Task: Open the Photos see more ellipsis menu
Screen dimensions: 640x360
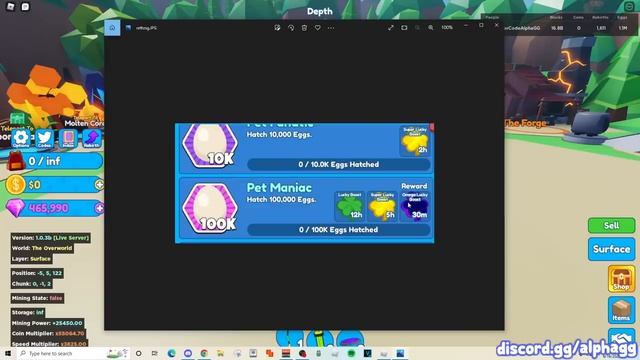Action: [331, 28]
